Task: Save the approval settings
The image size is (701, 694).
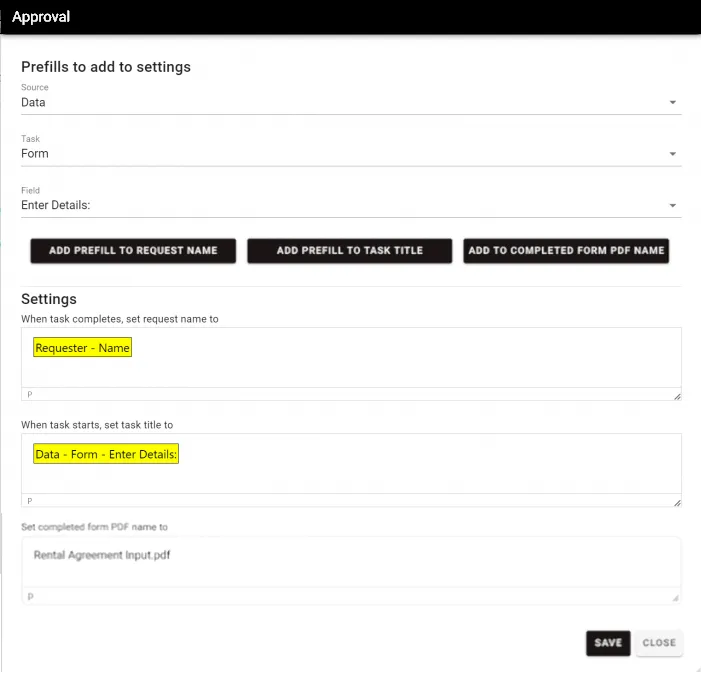Action: (607, 643)
